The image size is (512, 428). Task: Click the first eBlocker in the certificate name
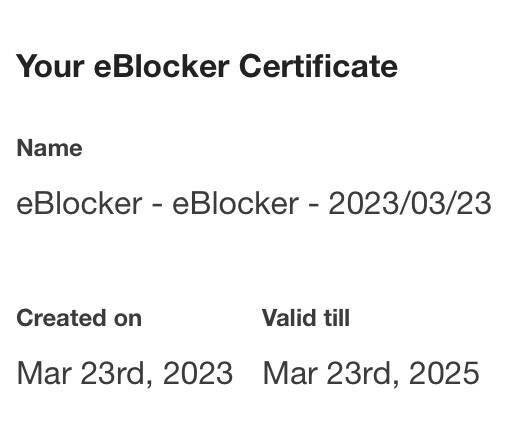(x=79, y=203)
